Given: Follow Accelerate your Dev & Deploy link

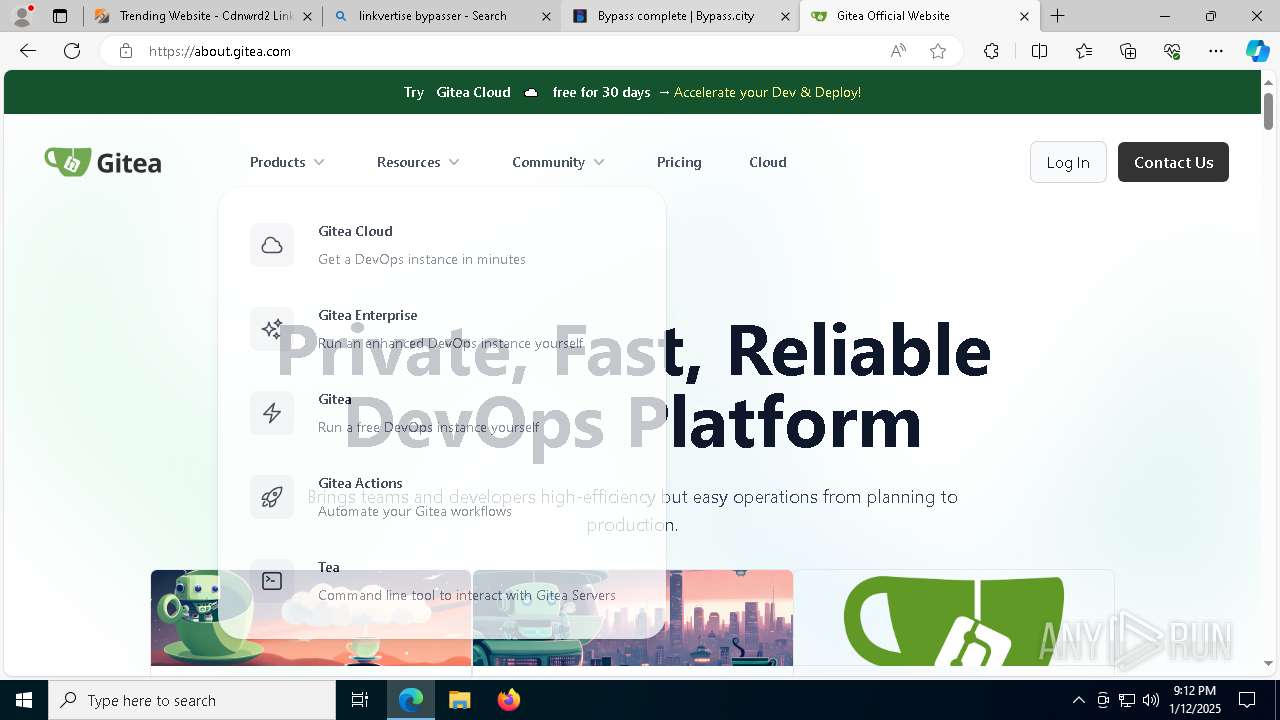Looking at the screenshot, I should tap(767, 92).
